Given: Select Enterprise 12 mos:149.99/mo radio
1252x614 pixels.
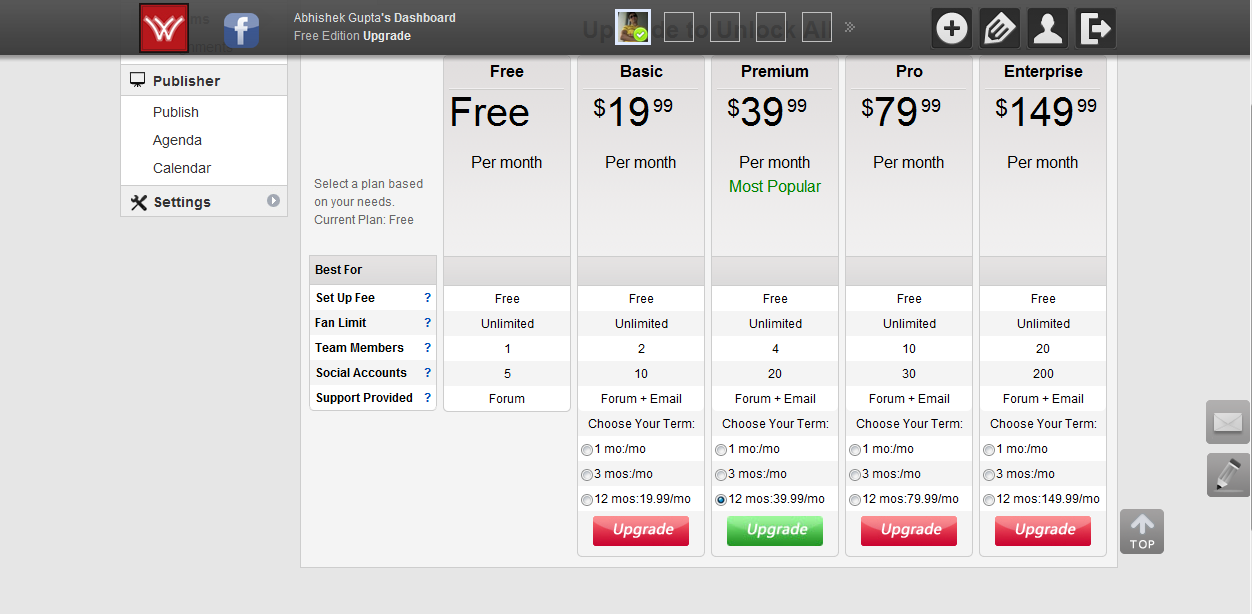Looking at the screenshot, I should point(989,500).
